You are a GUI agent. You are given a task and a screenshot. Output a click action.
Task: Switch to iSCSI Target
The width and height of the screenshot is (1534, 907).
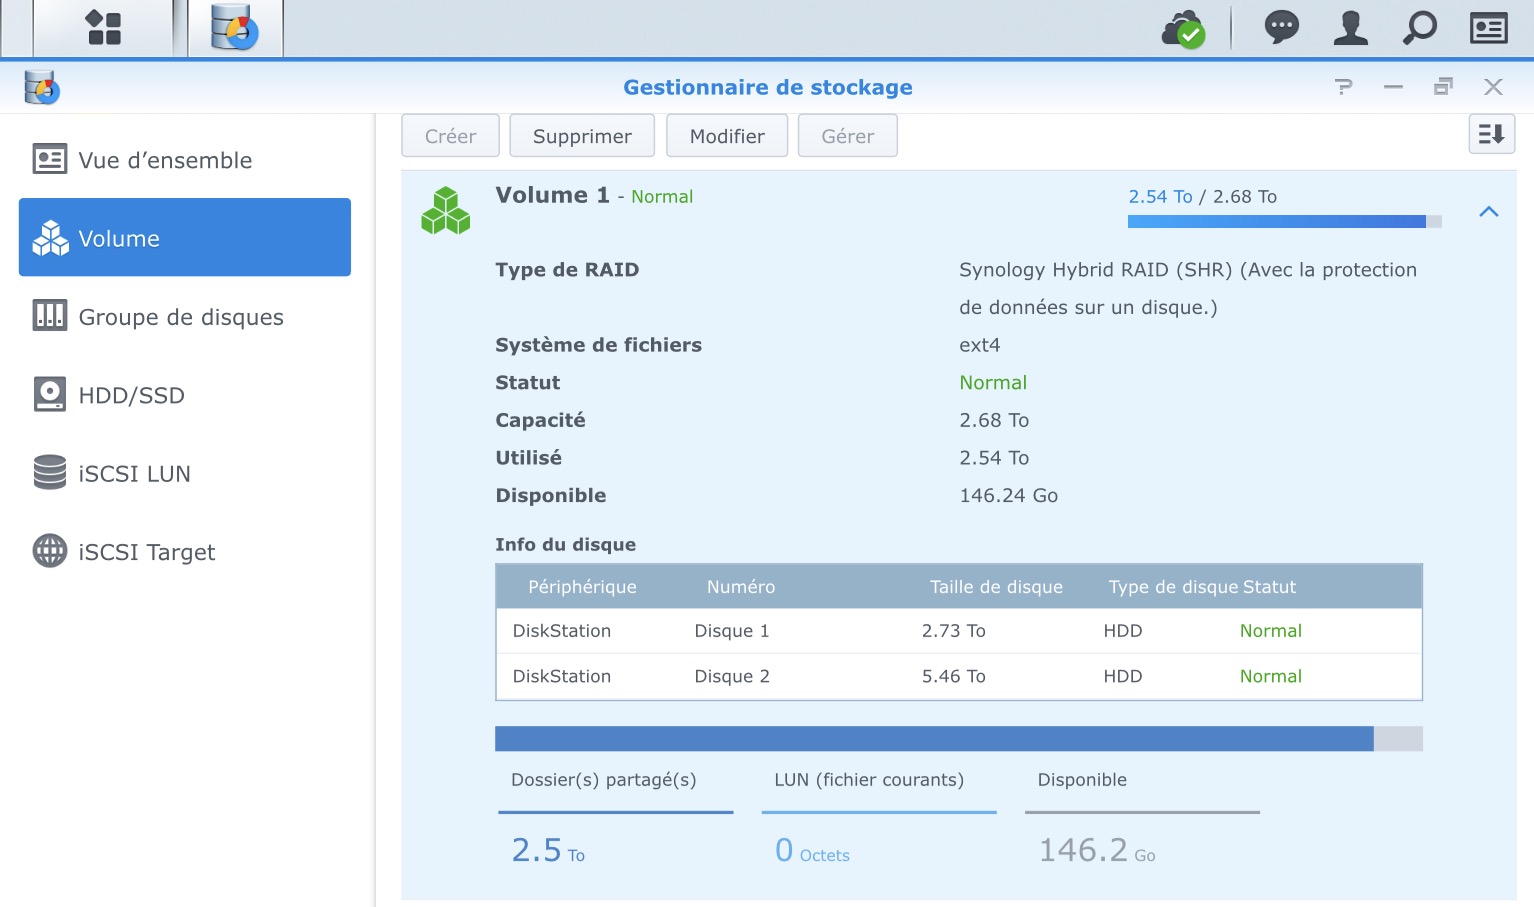point(185,551)
